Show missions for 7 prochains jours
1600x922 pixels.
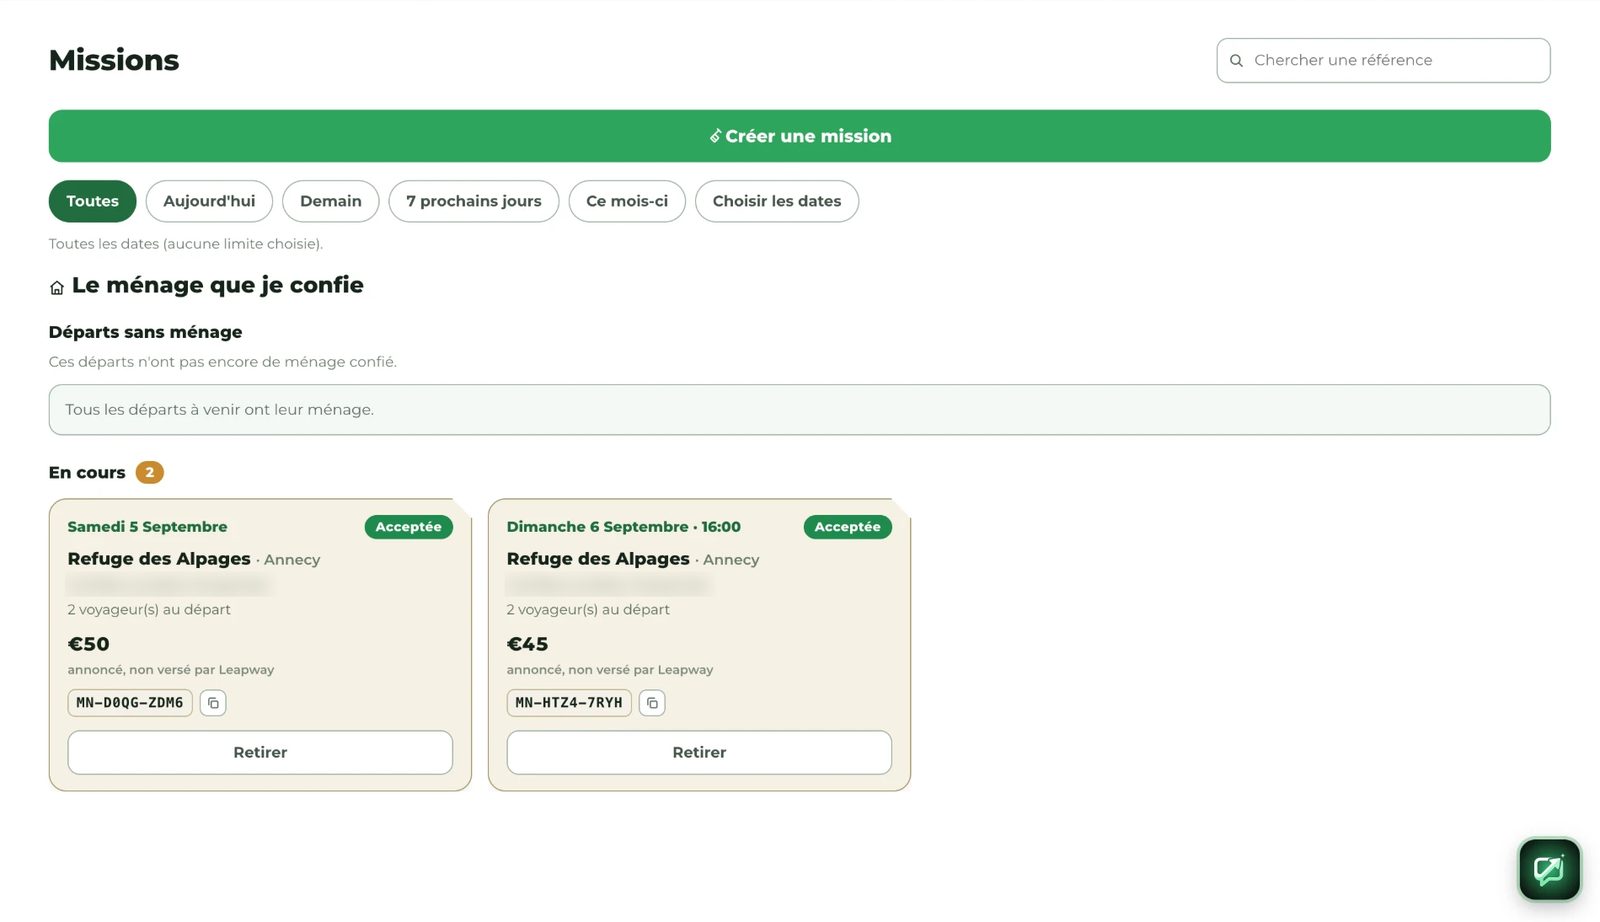[473, 201]
